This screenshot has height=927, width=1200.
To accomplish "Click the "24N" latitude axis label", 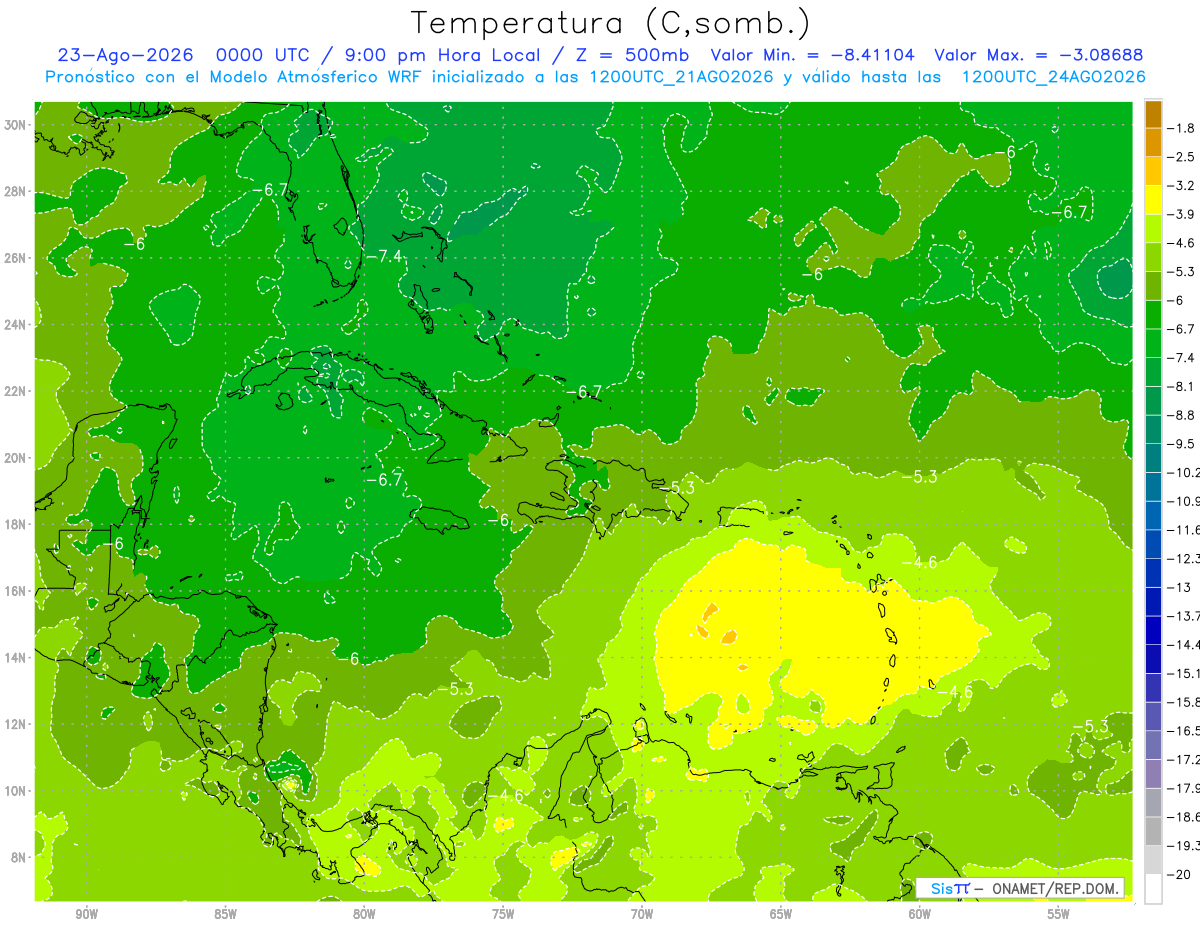I will coord(16,325).
